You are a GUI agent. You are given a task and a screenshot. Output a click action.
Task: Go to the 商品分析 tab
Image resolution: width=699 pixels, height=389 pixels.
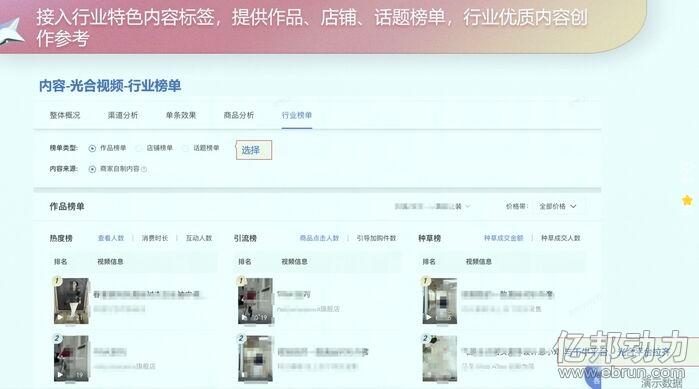(238, 115)
